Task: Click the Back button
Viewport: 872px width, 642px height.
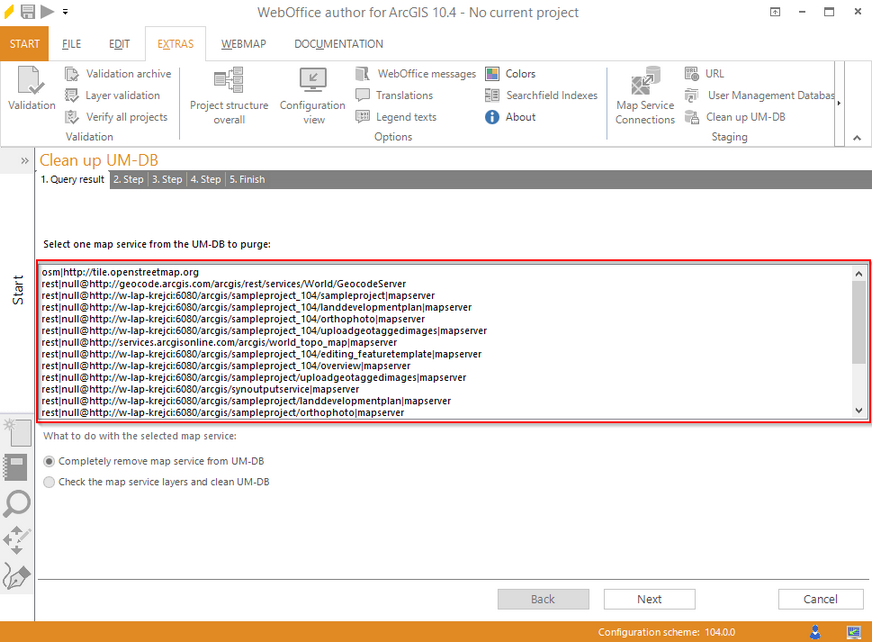Action: tap(543, 599)
